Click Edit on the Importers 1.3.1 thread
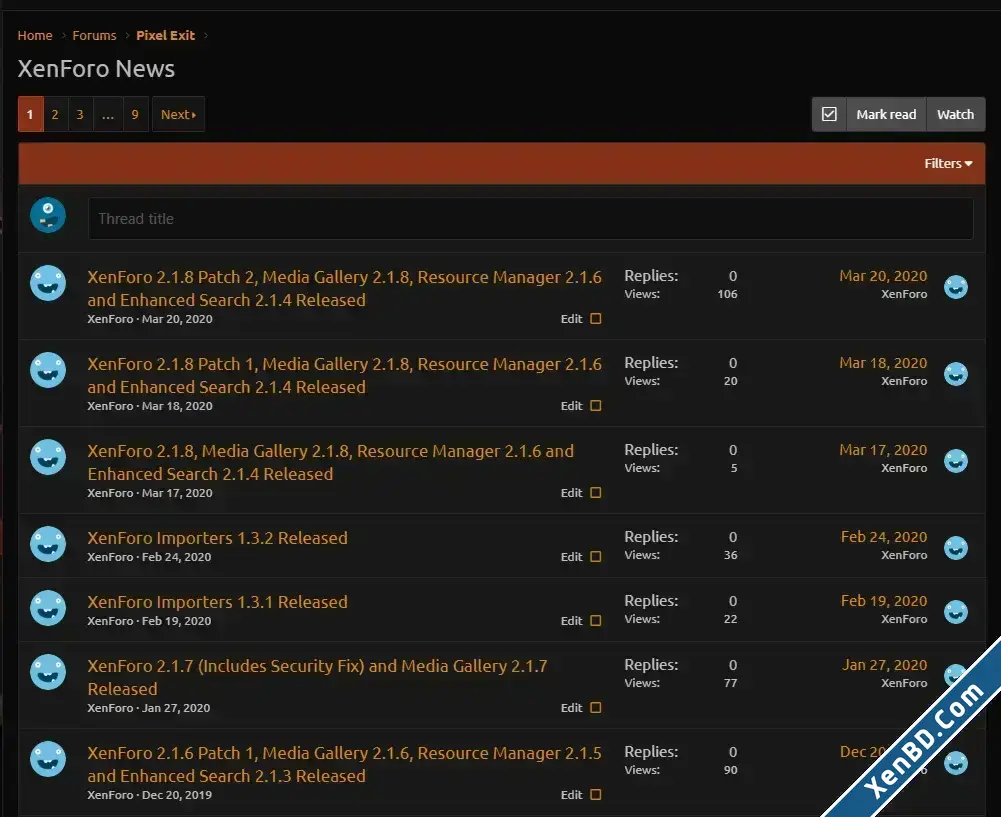Screen dimensions: 1001x817 (x=571, y=620)
